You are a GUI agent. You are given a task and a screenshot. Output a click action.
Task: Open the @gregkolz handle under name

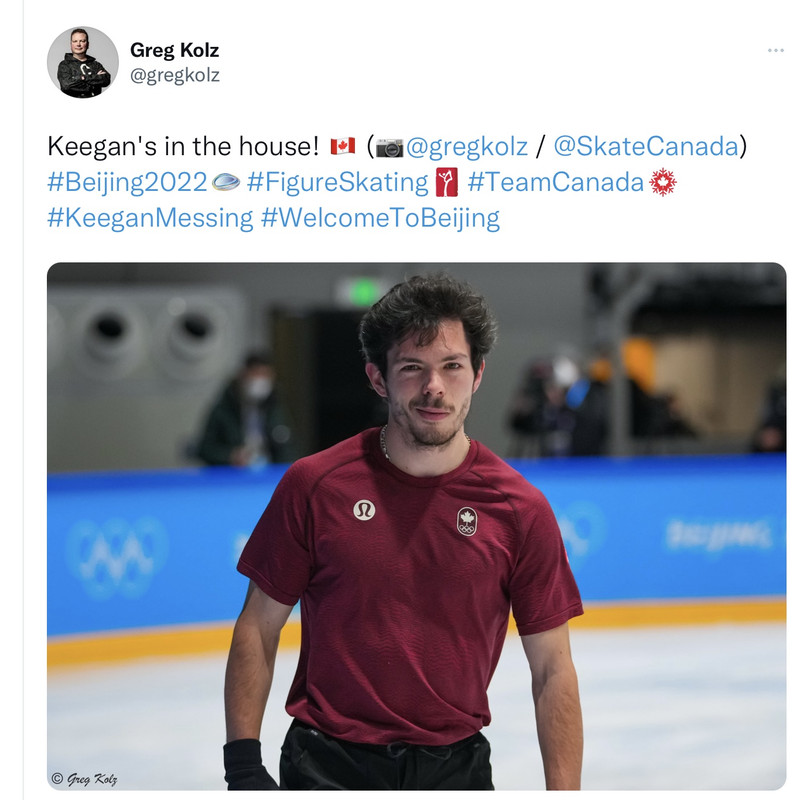click(x=175, y=75)
